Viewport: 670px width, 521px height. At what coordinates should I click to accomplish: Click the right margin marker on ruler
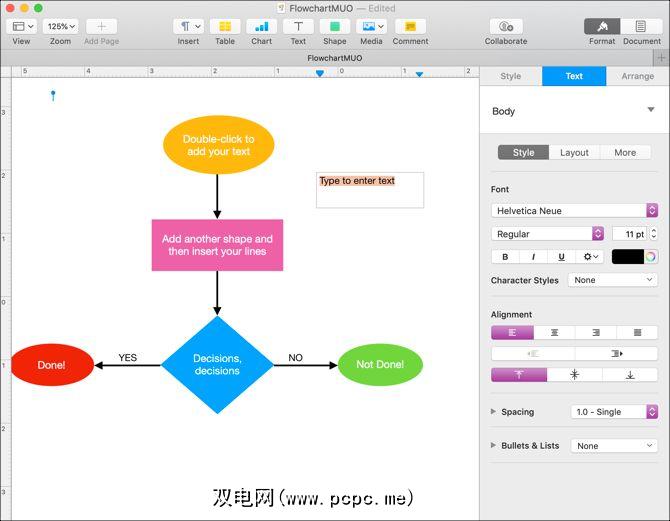click(x=420, y=74)
